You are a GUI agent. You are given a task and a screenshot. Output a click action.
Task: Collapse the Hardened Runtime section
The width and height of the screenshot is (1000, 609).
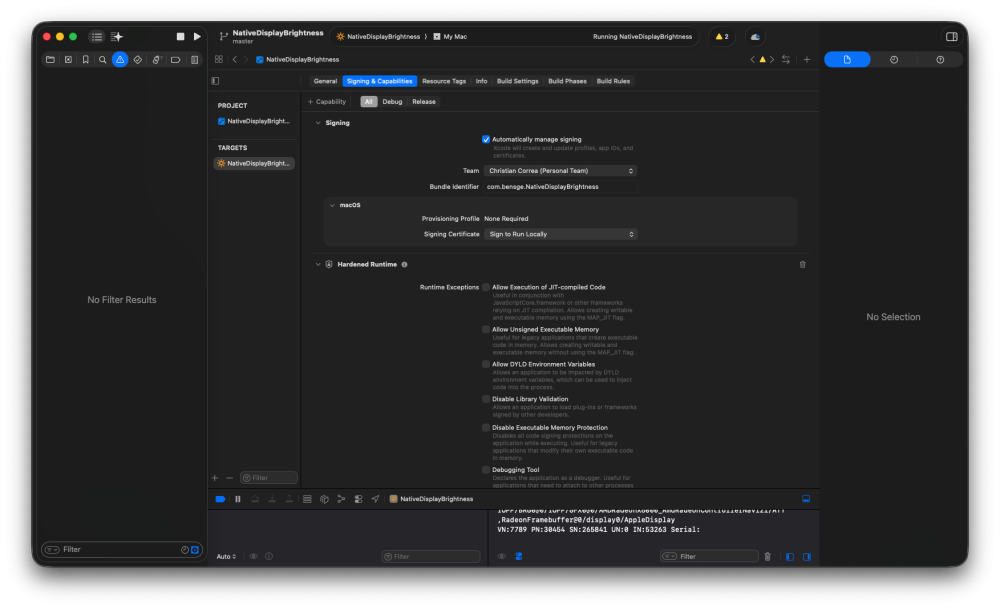tap(318, 264)
